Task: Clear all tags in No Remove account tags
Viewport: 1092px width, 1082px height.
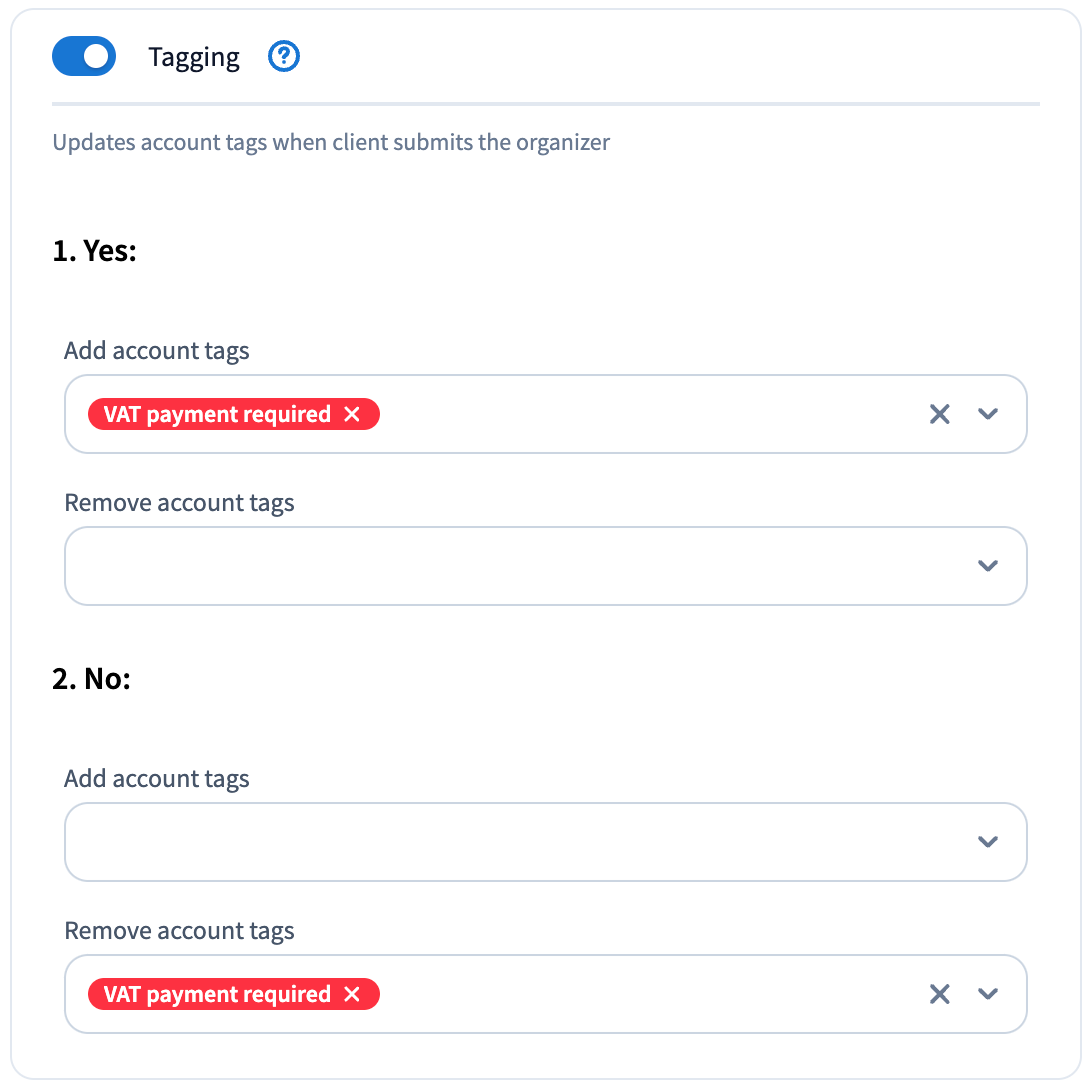Action: click(x=939, y=994)
